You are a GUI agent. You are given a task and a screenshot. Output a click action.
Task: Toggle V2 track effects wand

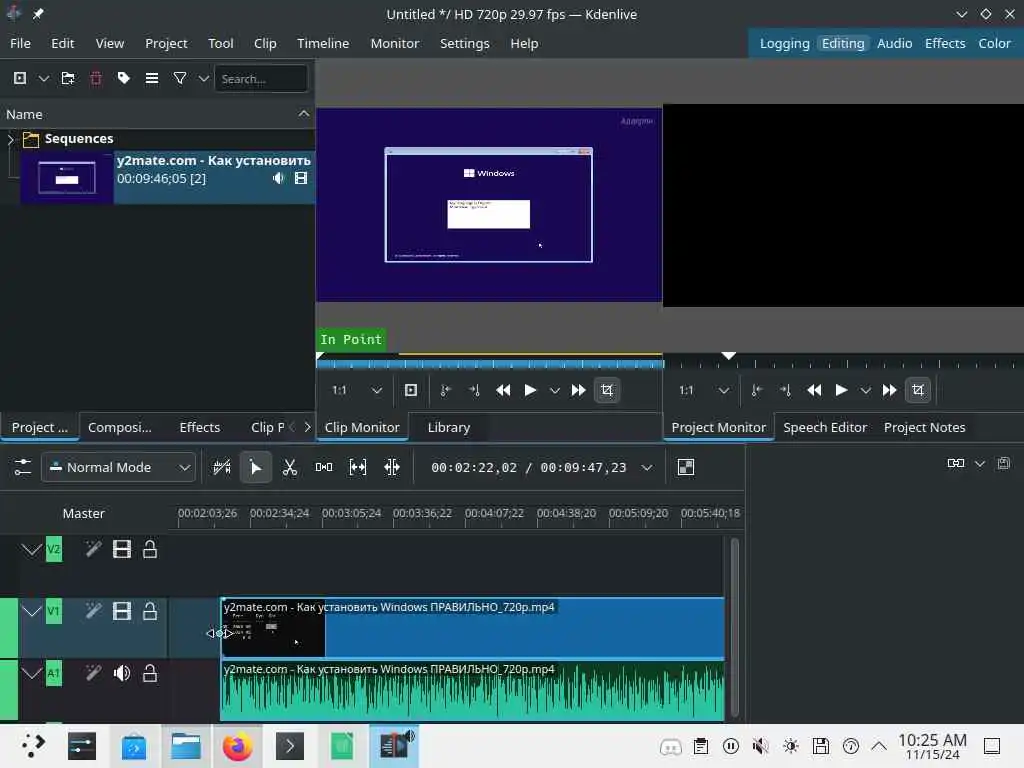pyautogui.click(x=93, y=549)
